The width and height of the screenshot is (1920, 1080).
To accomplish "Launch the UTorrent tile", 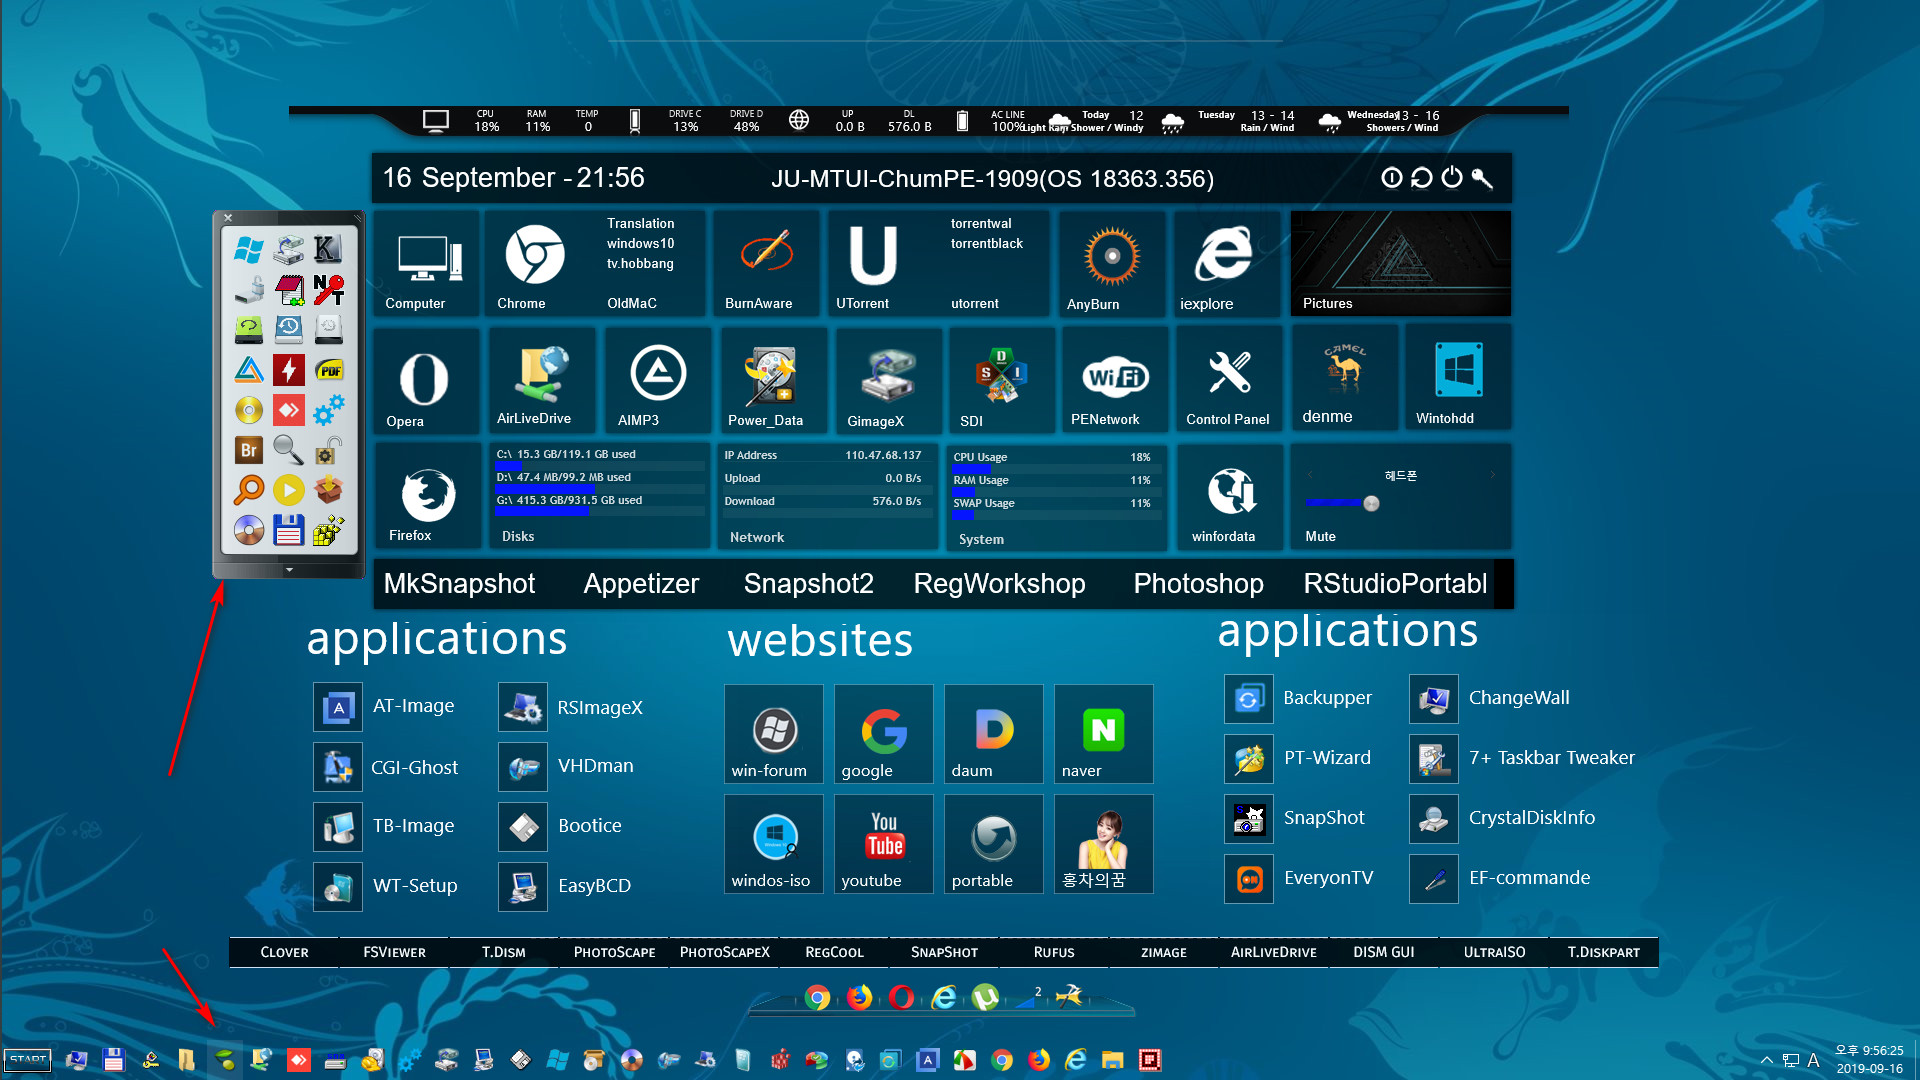I will pos(872,265).
